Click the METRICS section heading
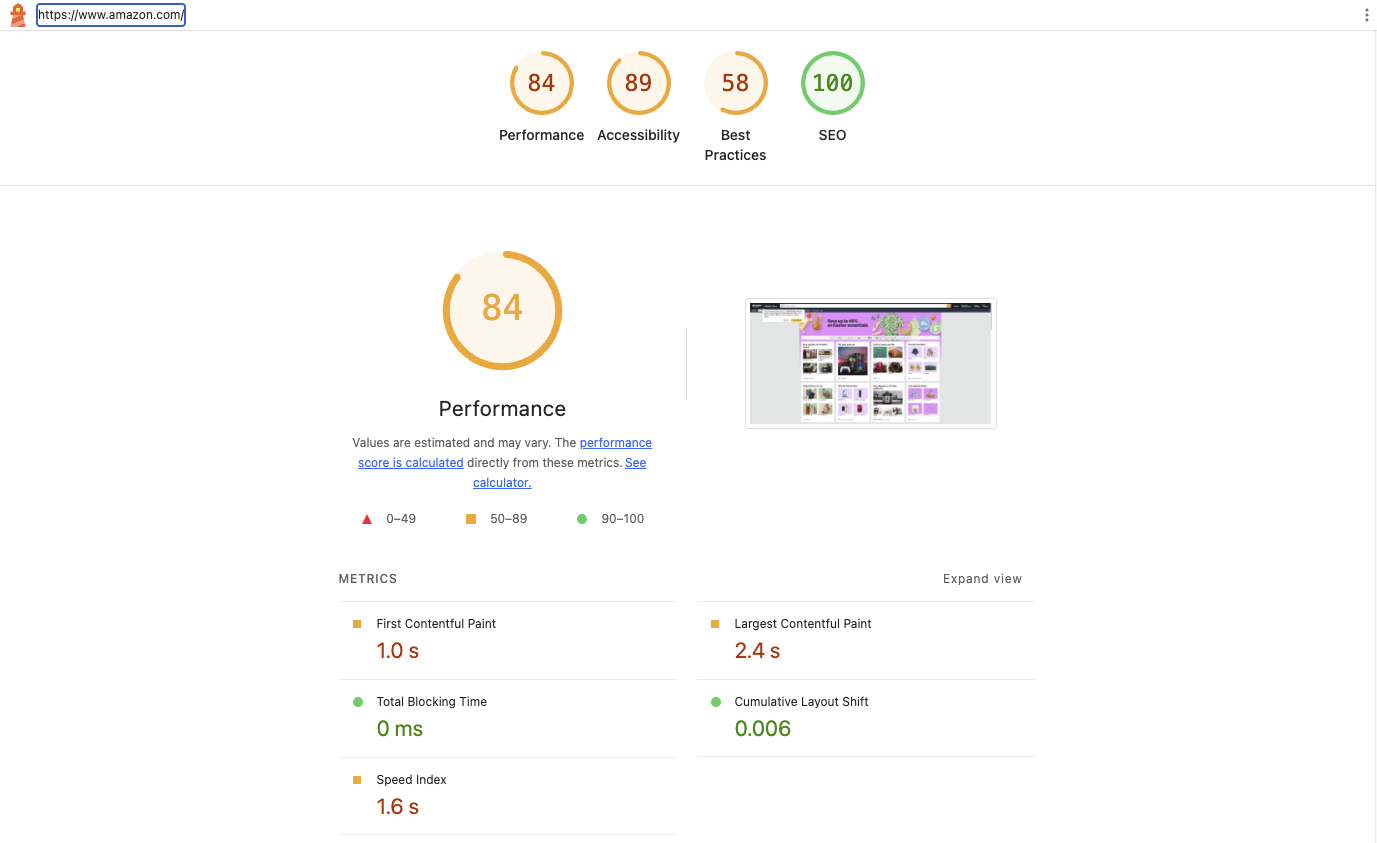The width and height of the screenshot is (1377, 843). tap(368, 579)
